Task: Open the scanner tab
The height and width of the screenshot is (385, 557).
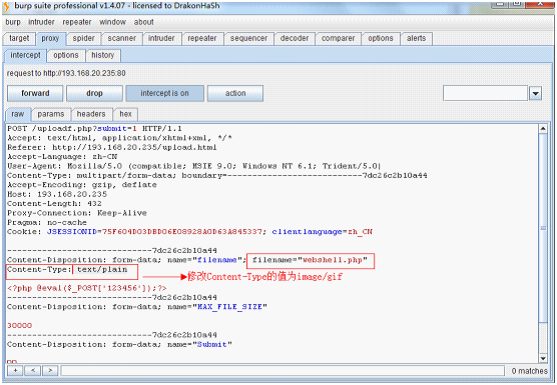Action: 122,38
